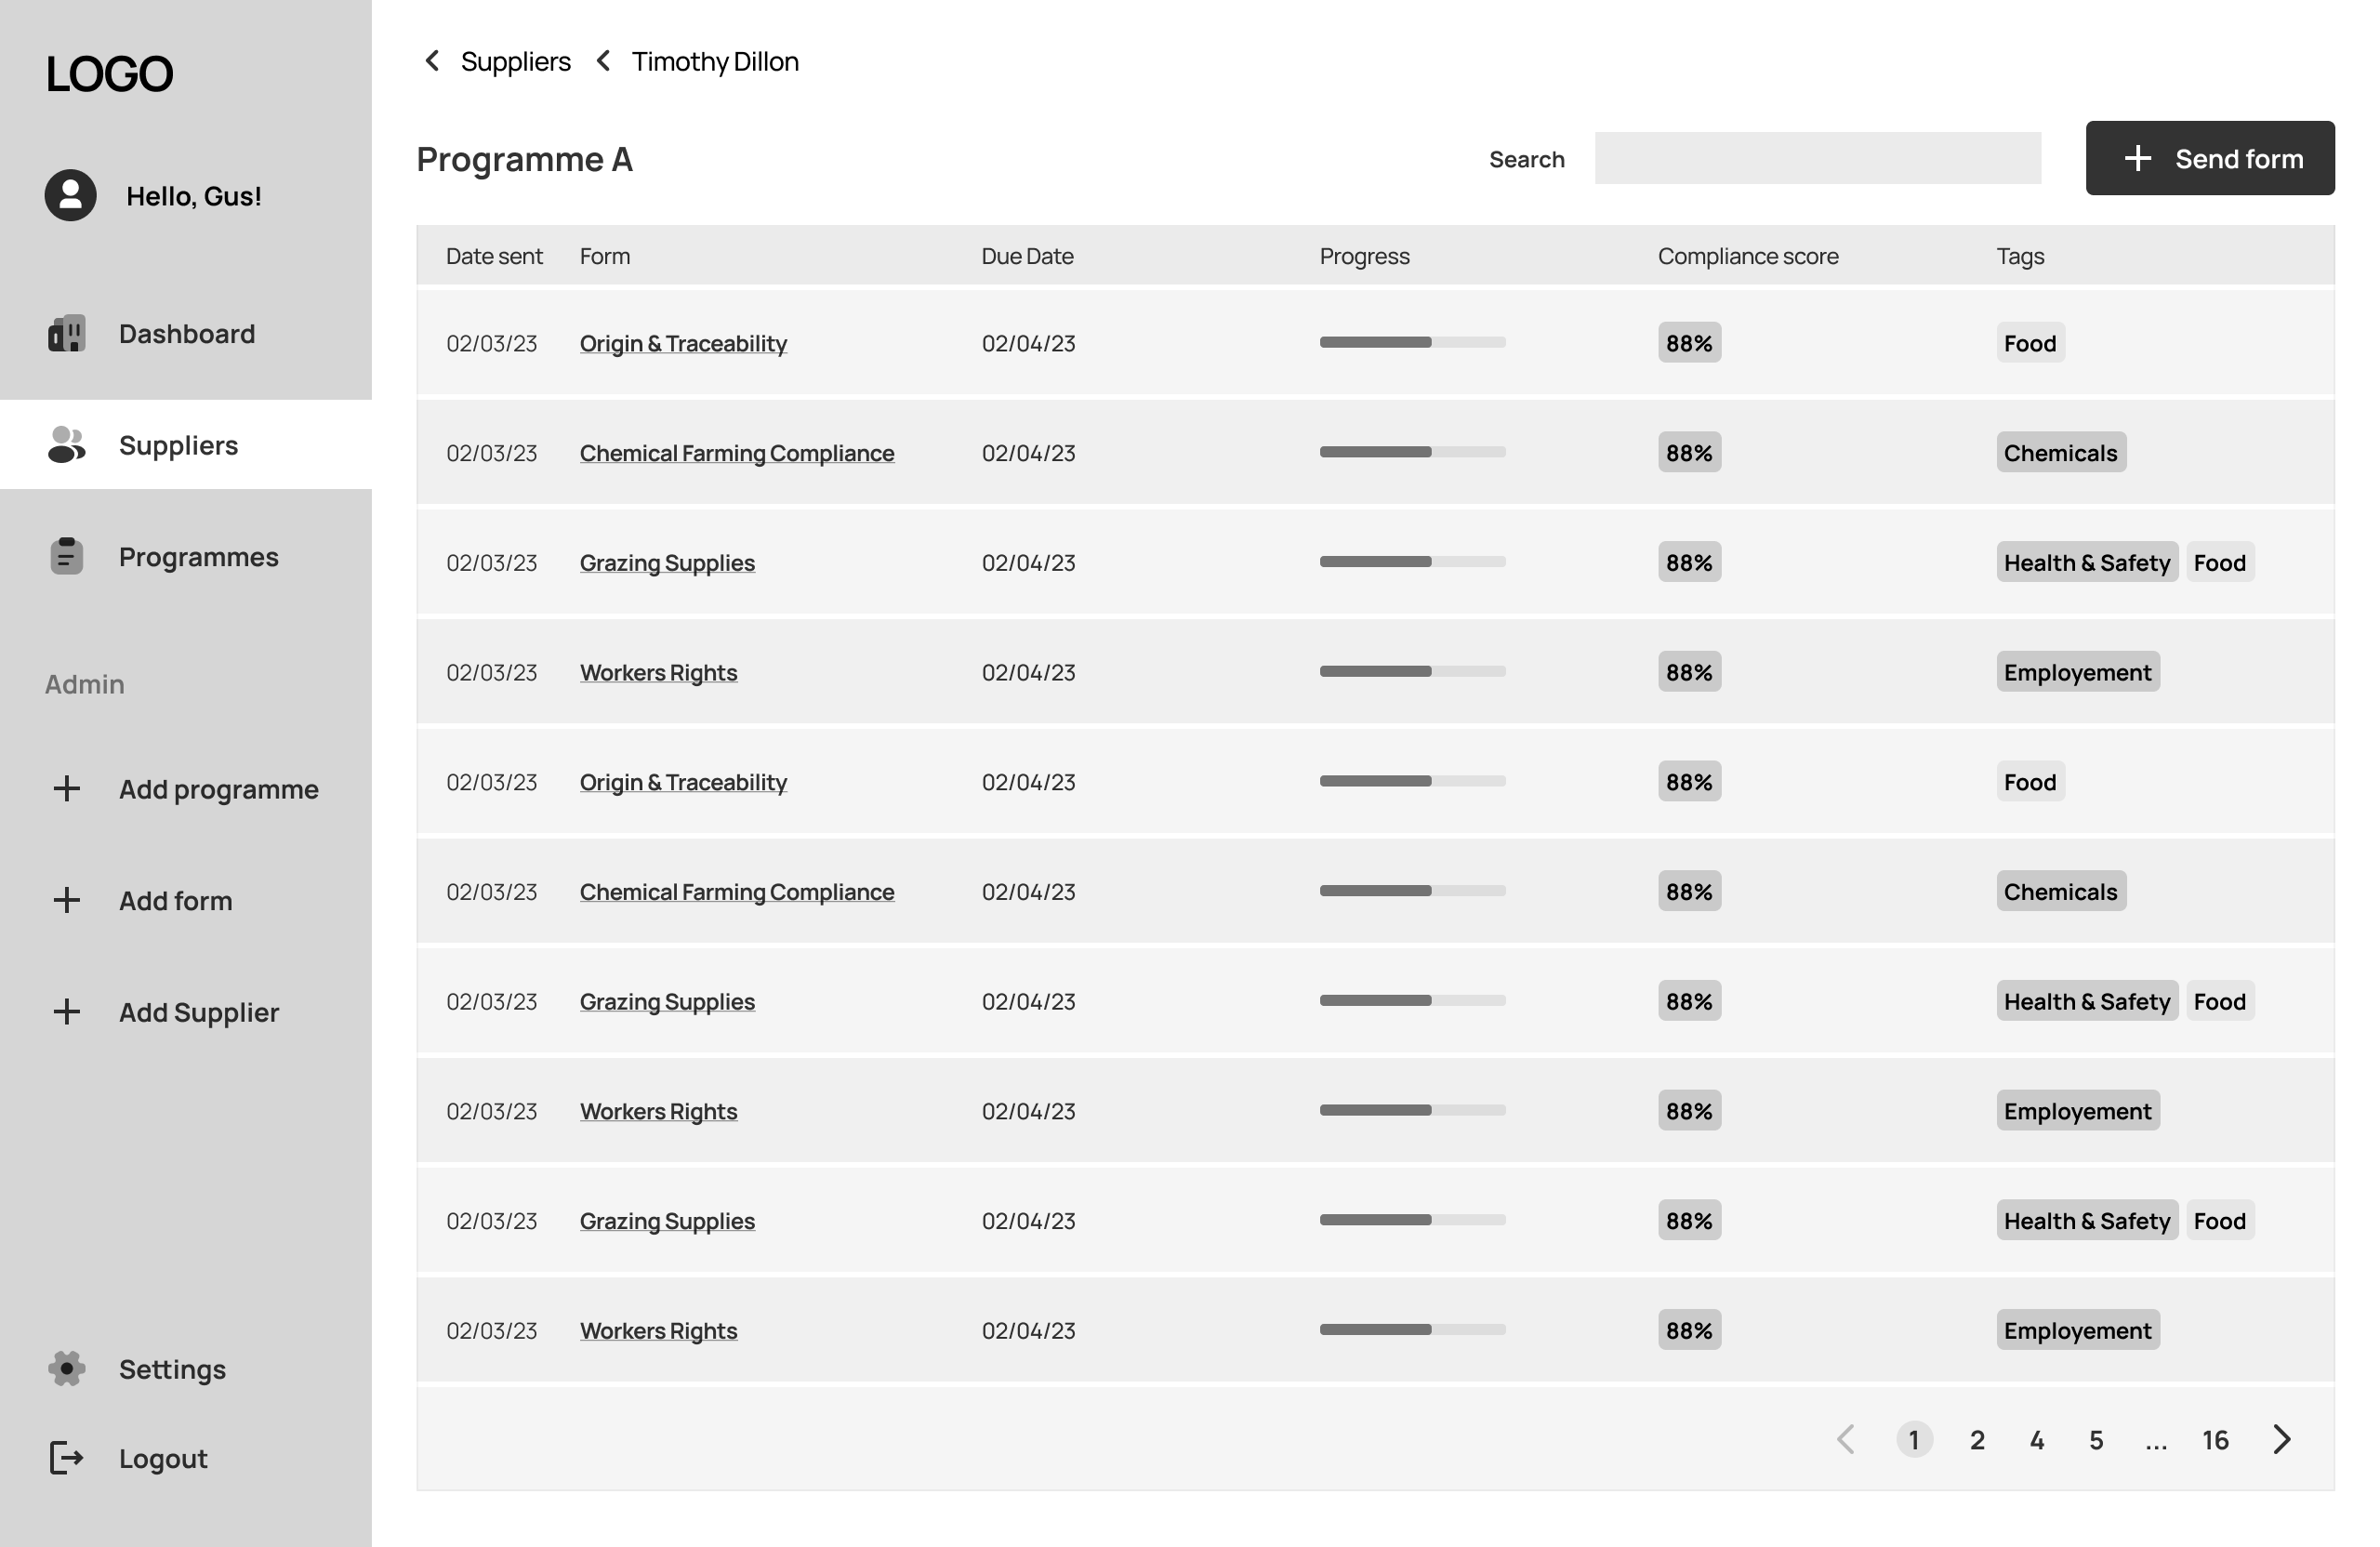Click the Suppliers people icon
2380x1547 pixels.
[67, 445]
